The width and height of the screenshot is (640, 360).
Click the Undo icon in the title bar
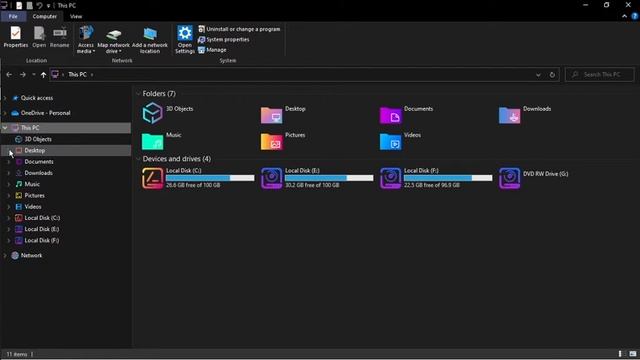coord(39,5)
